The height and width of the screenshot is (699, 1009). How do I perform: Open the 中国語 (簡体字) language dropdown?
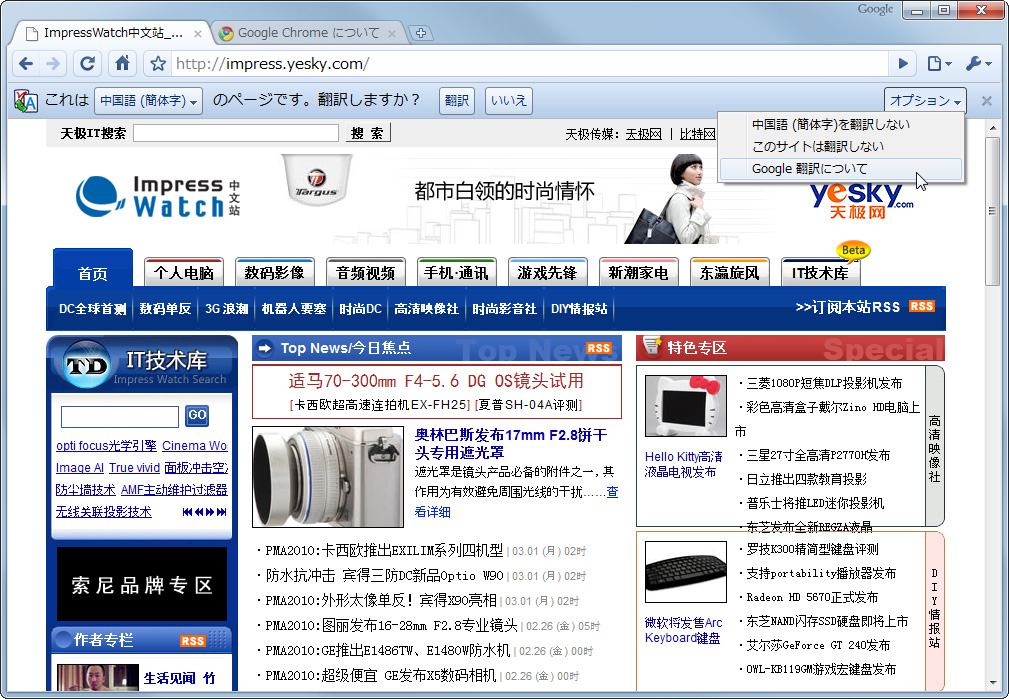(147, 100)
